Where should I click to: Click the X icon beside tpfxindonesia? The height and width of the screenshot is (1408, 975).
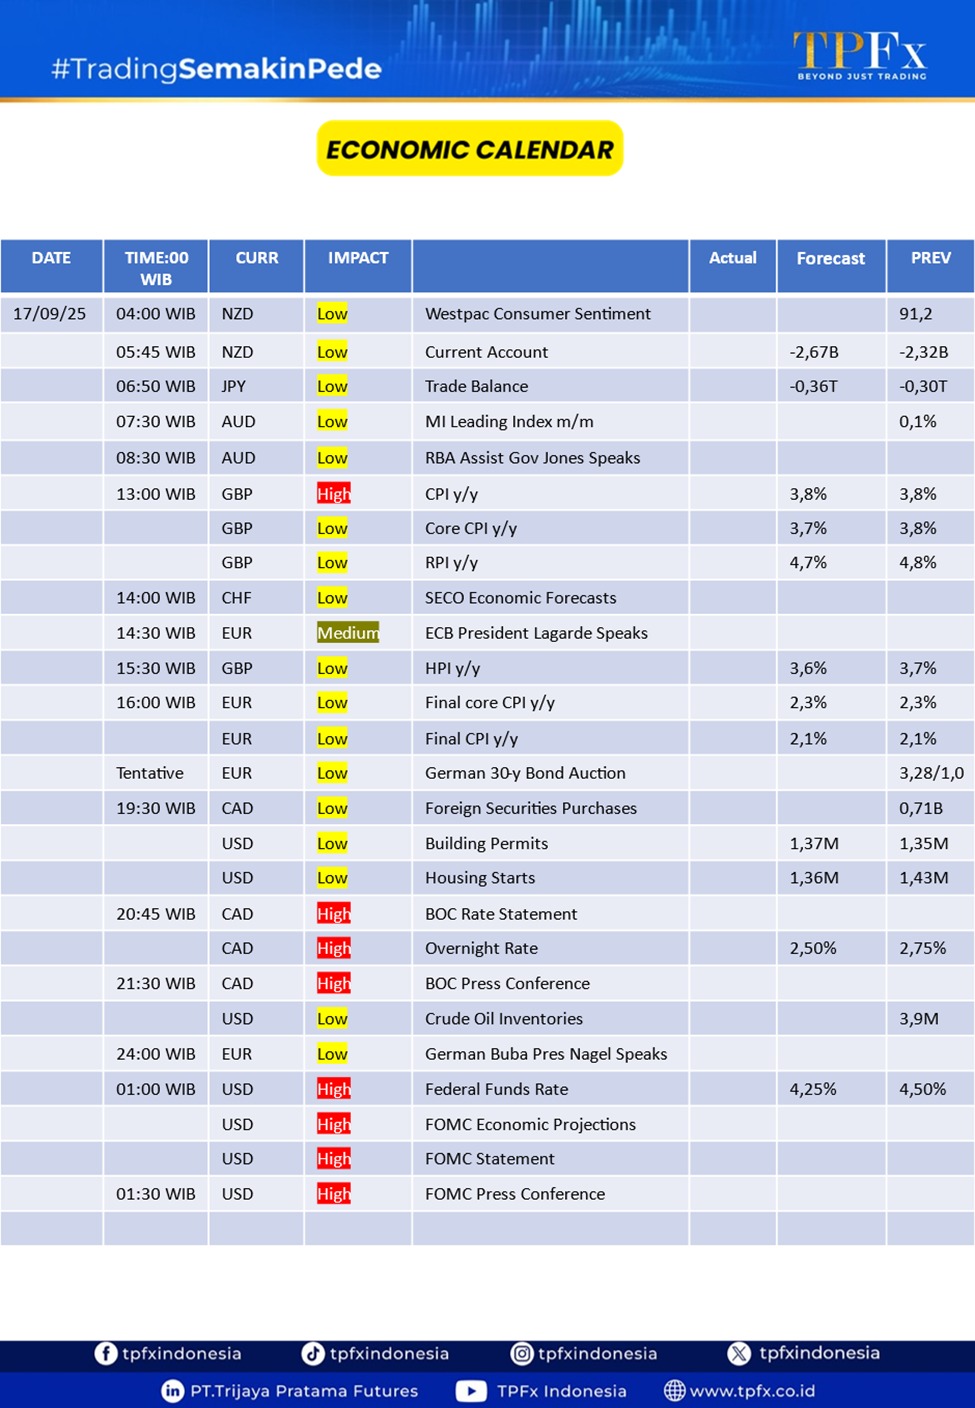739,1353
